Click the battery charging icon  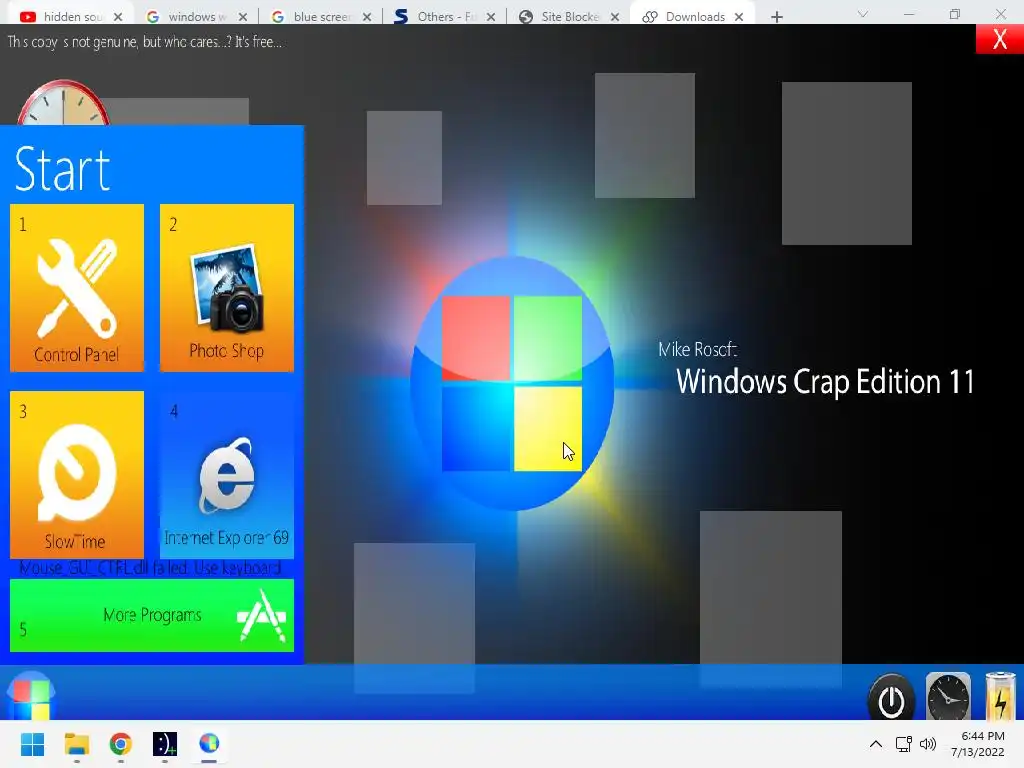coord(1000,696)
